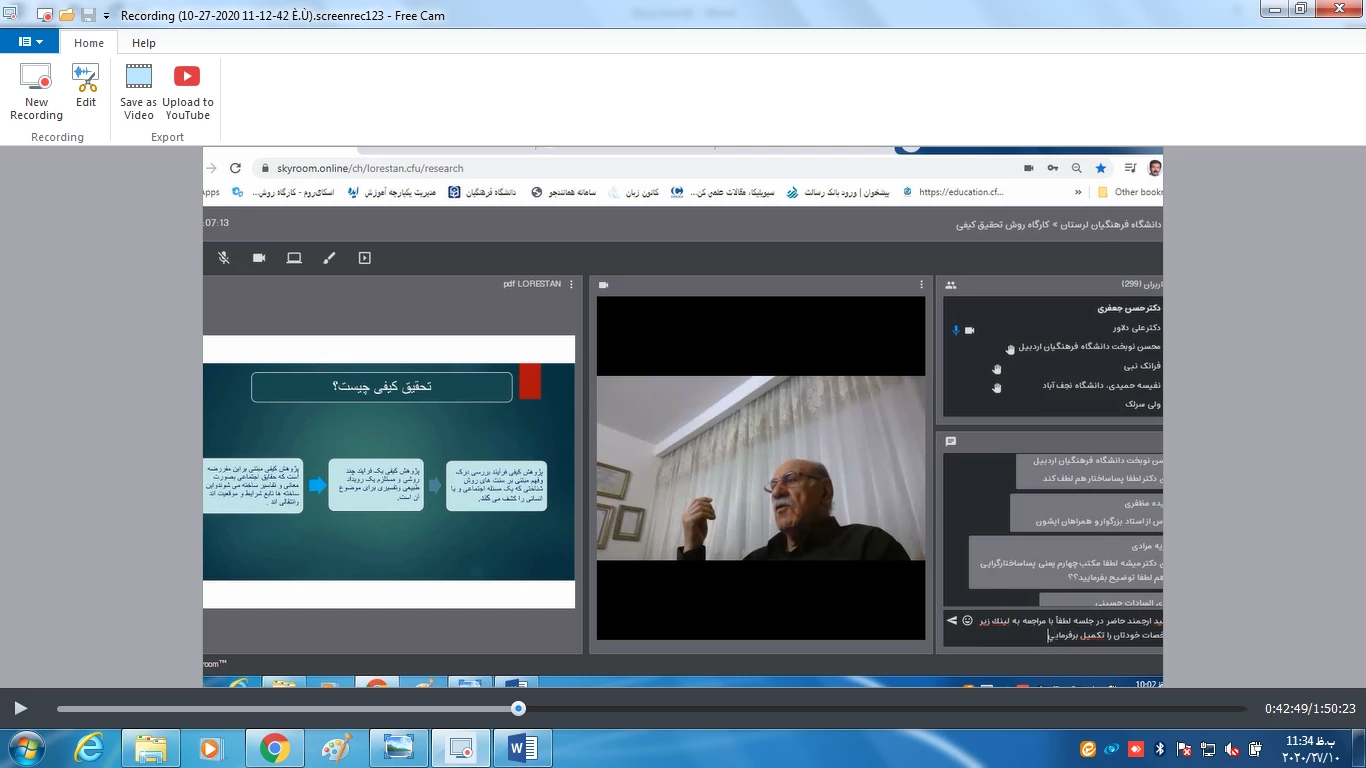Screen dimensions: 1366x768
Task: Click the save floppy disk icon in title bar
Action: [x=87, y=15]
